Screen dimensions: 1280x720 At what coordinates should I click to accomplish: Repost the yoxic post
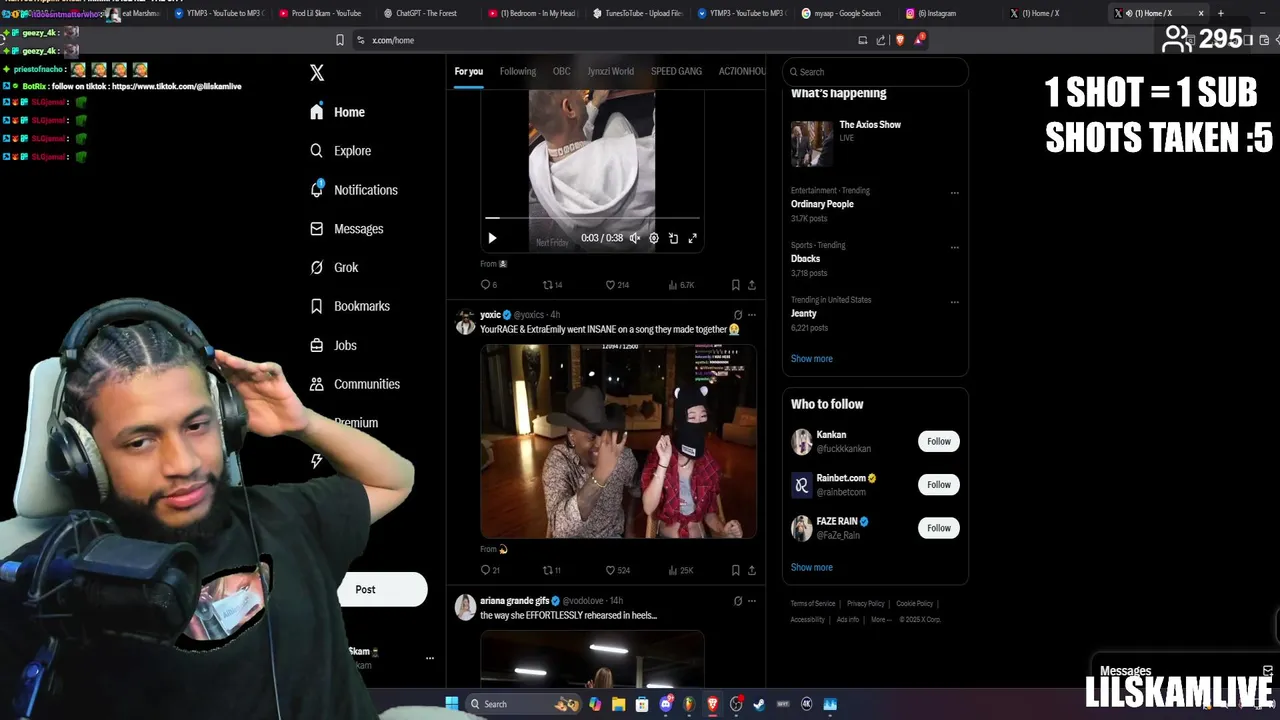[x=551, y=570]
